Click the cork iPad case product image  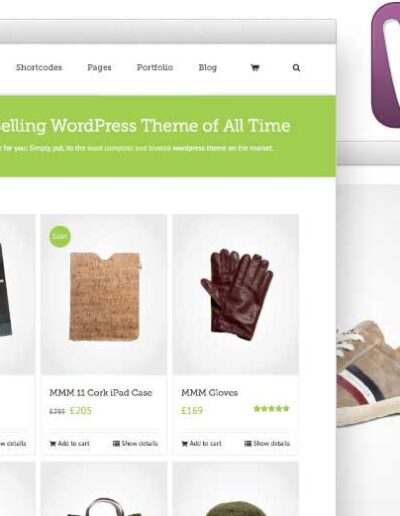coord(105,296)
